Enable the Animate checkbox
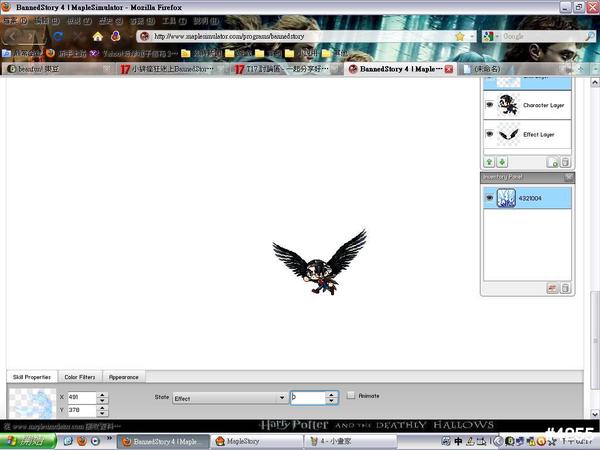The image size is (600, 450). tap(350, 396)
